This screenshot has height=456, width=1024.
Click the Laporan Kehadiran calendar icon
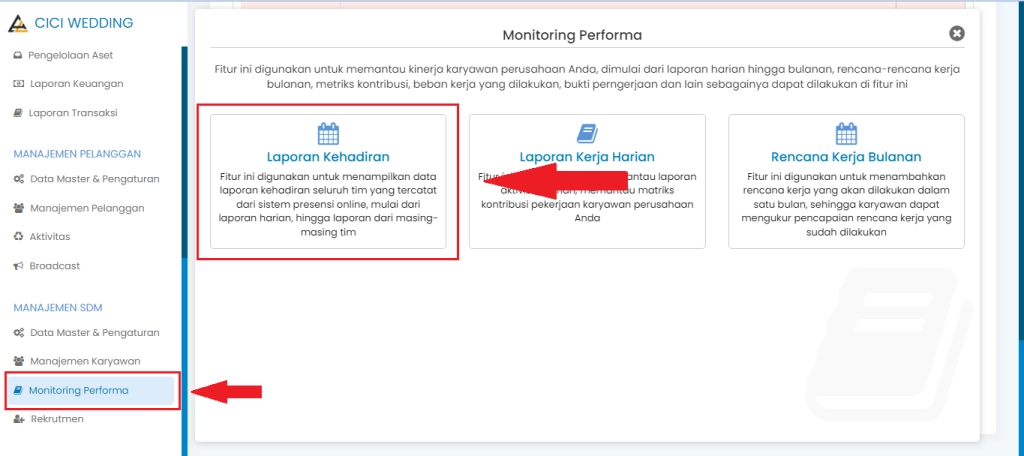[x=328, y=134]
